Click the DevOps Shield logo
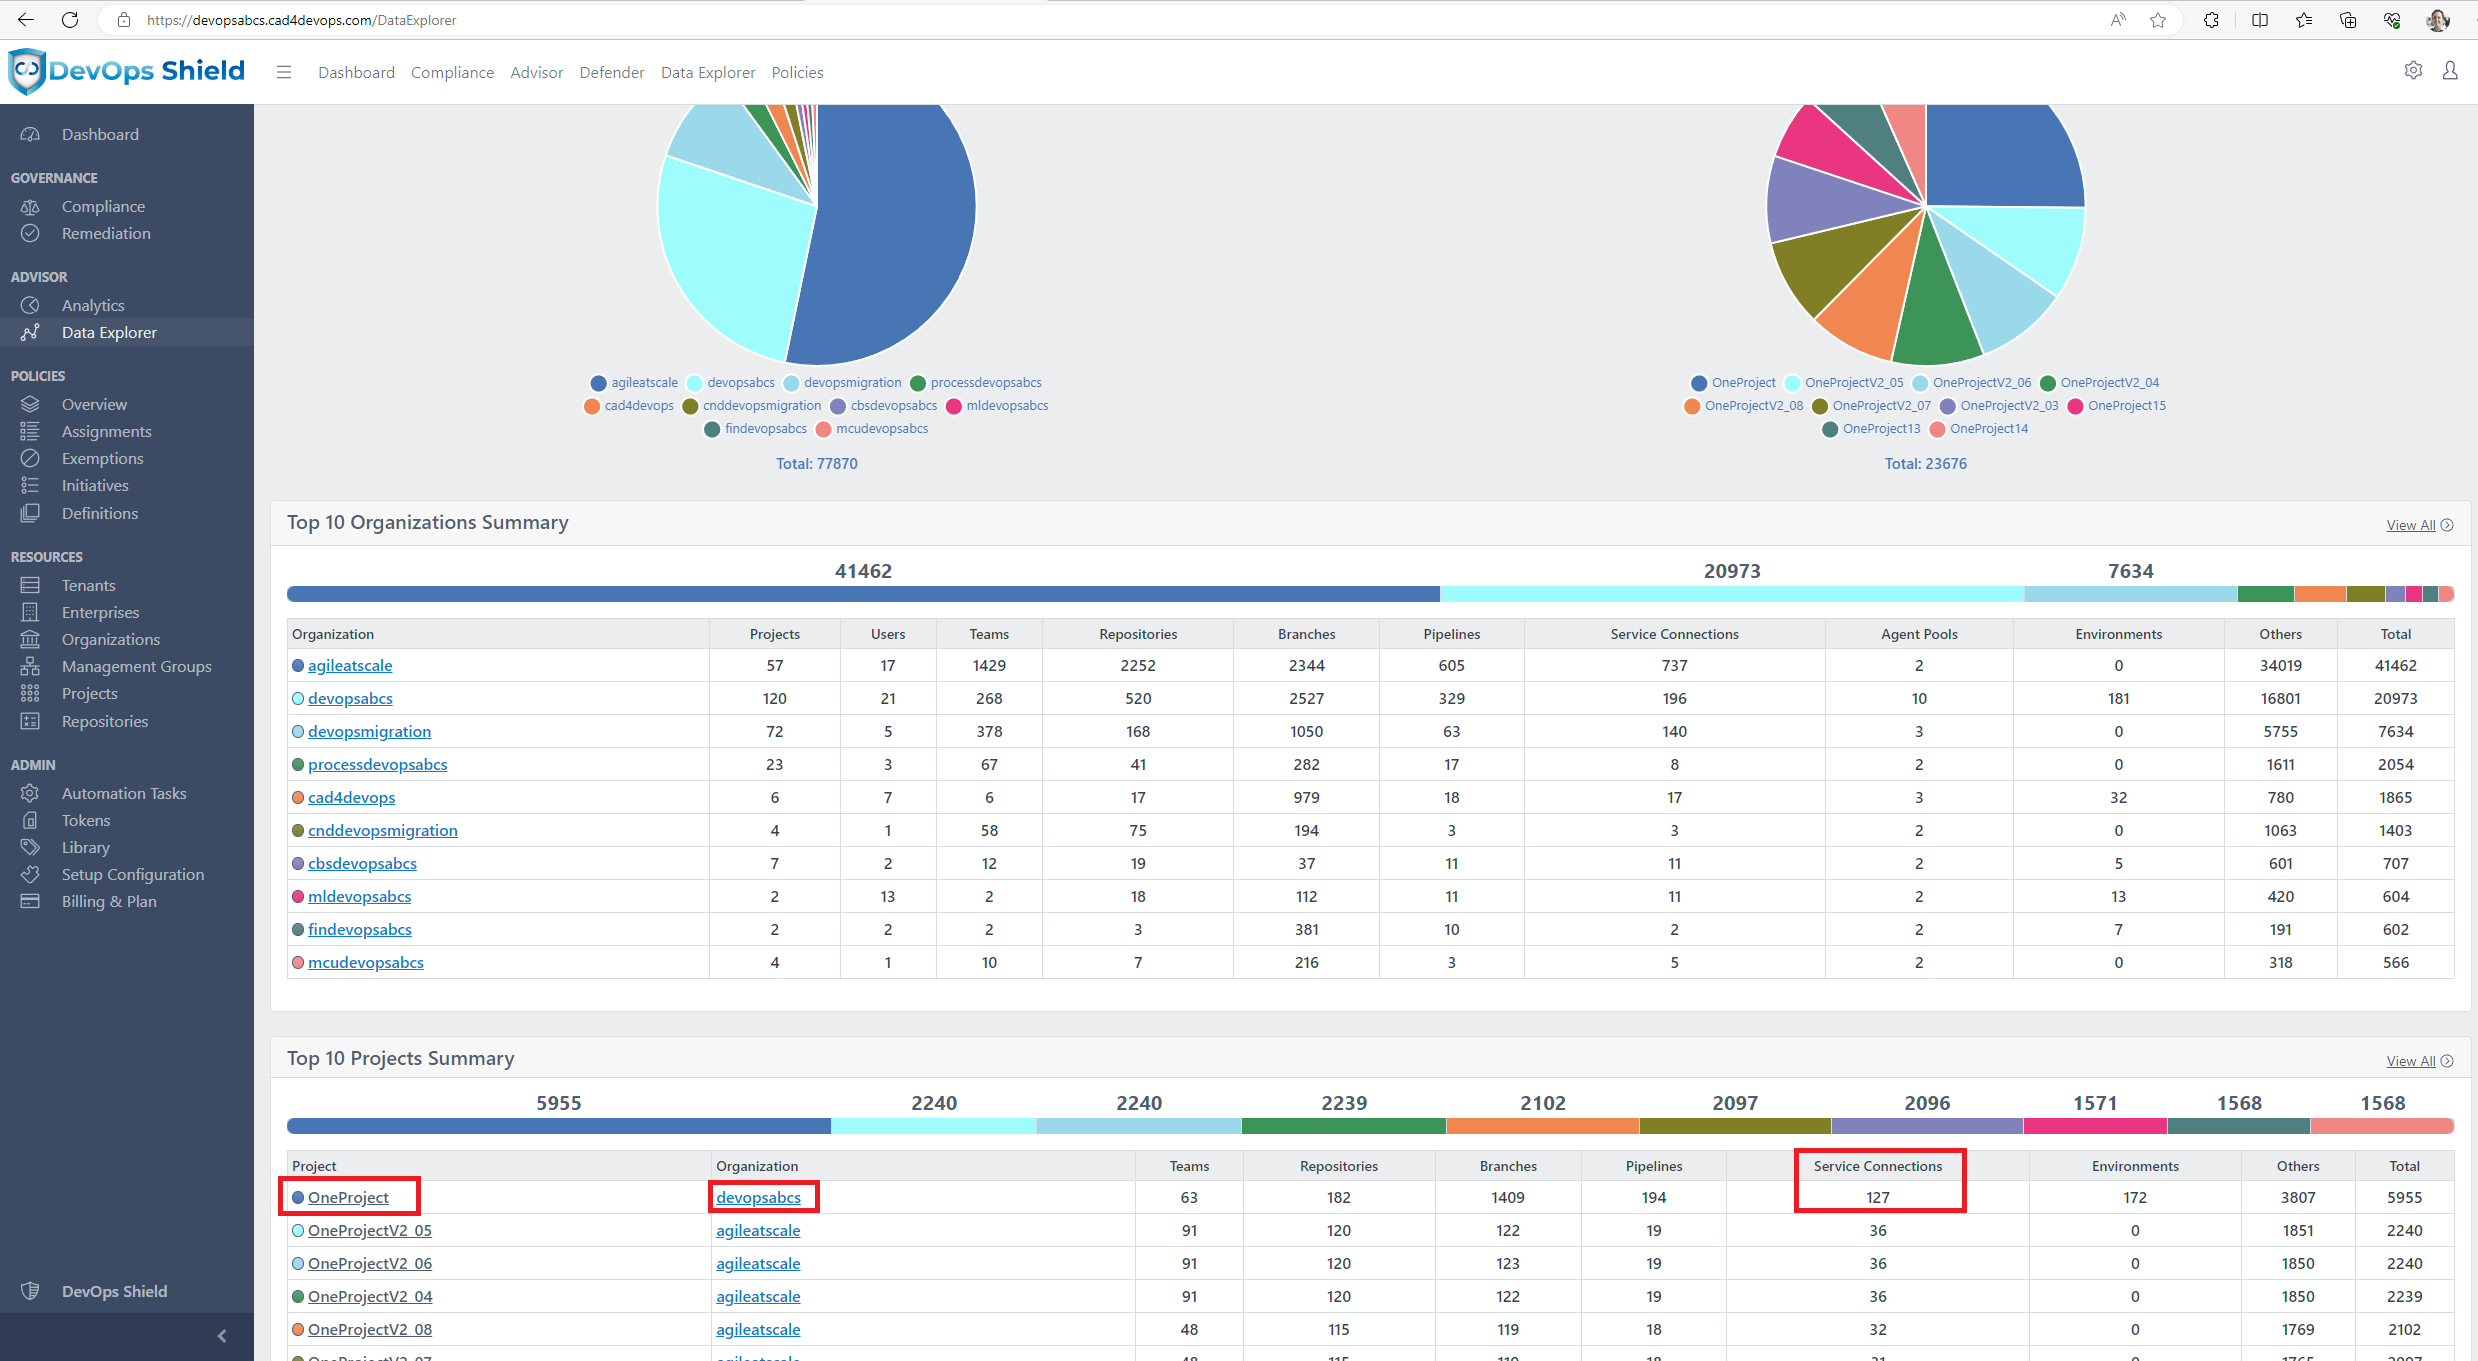Image resolution: width=2478 pixels, height=1361 pixels. pos(126,71)
